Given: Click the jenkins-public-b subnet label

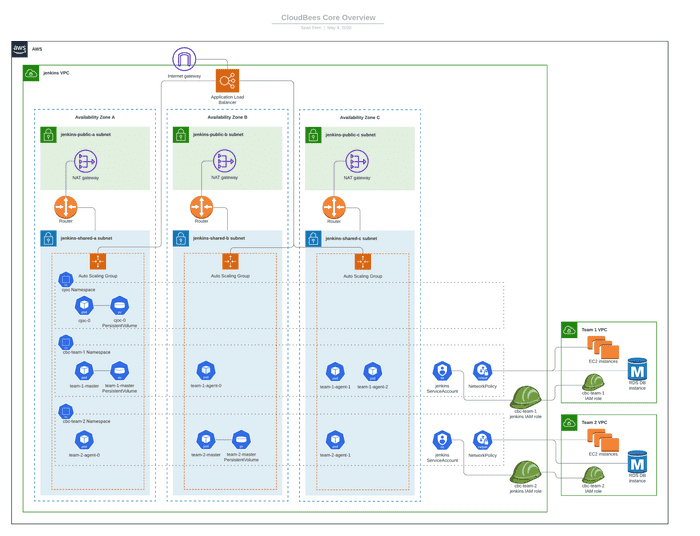Looking at the screenshot, I should pyautogui.click(x=218, y=134).
